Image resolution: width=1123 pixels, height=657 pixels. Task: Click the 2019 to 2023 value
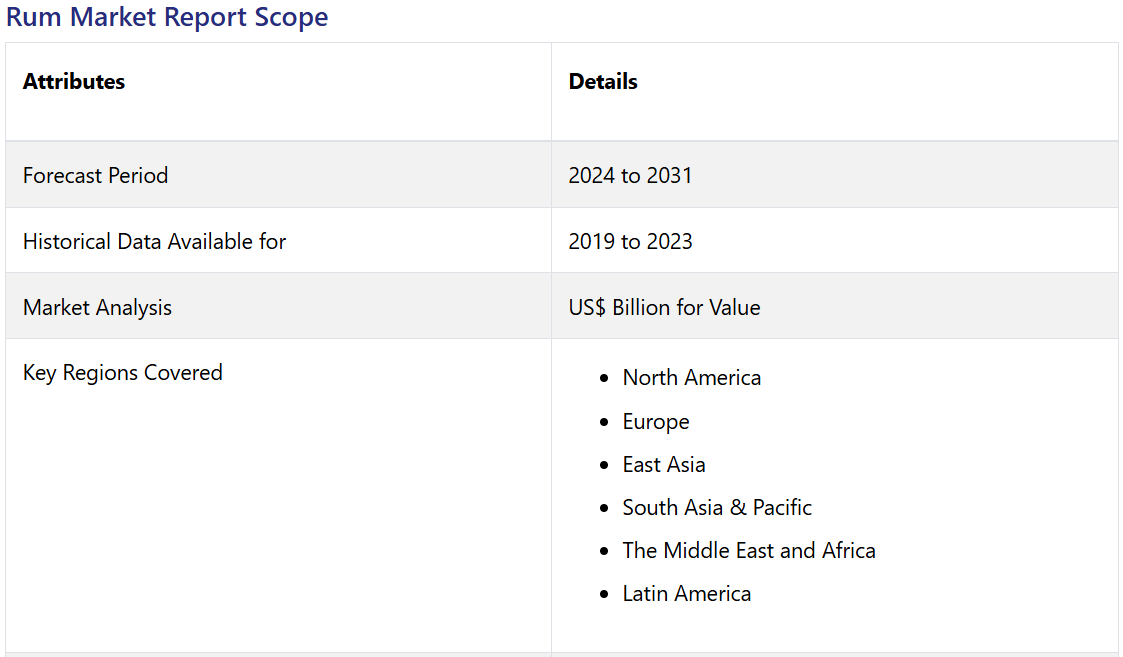pyautogui.click(x=630, y=241)
